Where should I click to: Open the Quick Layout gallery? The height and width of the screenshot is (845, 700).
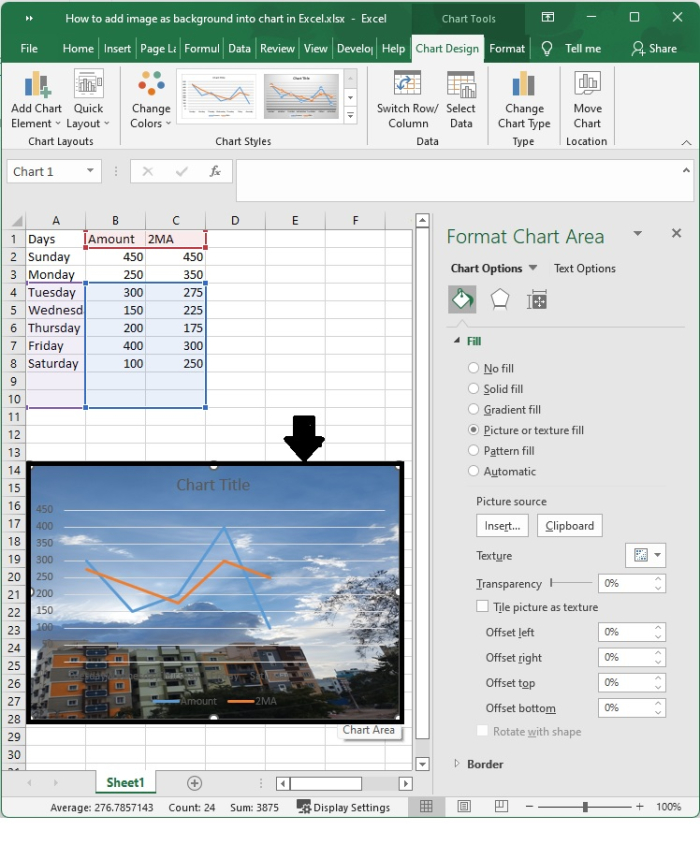pos(88,100)
